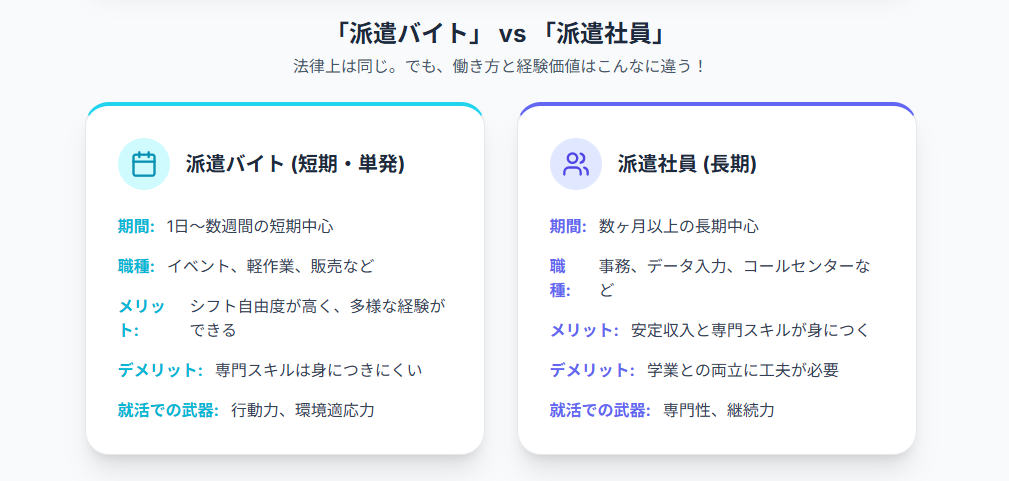Click the text イベント、軽作業、販売など
Screen dimensions: 1009x481
[x=270, y=266]
